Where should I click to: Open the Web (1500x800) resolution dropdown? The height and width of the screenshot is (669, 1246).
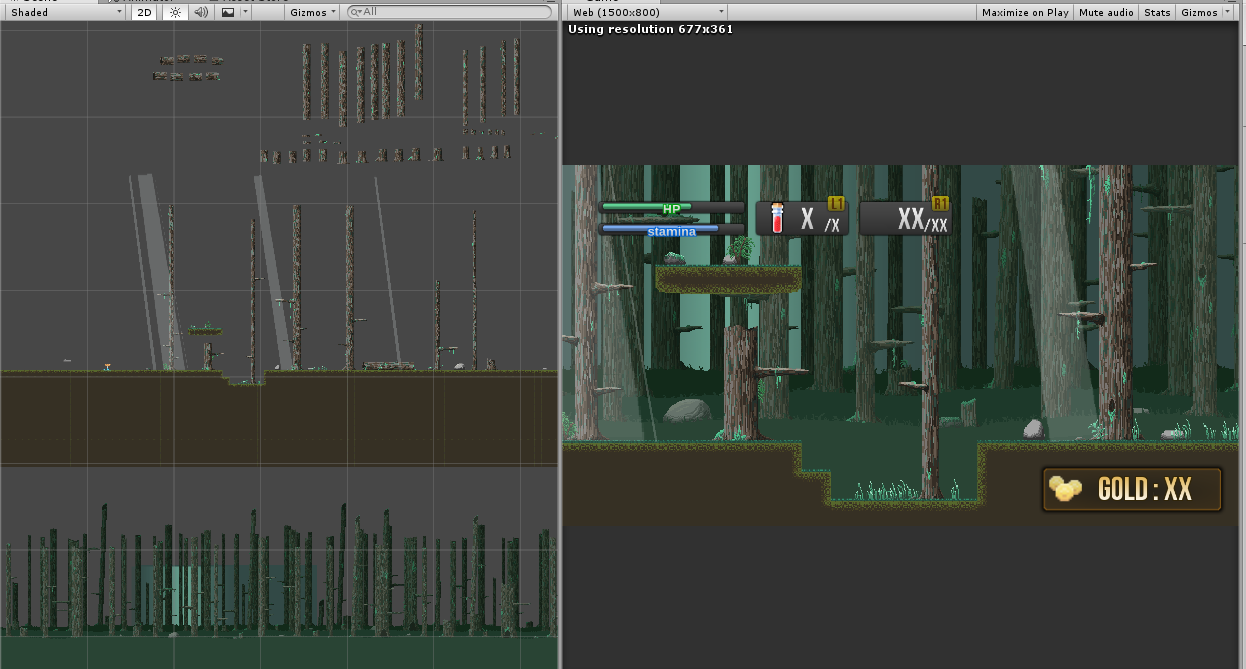(x=645, y=12)
